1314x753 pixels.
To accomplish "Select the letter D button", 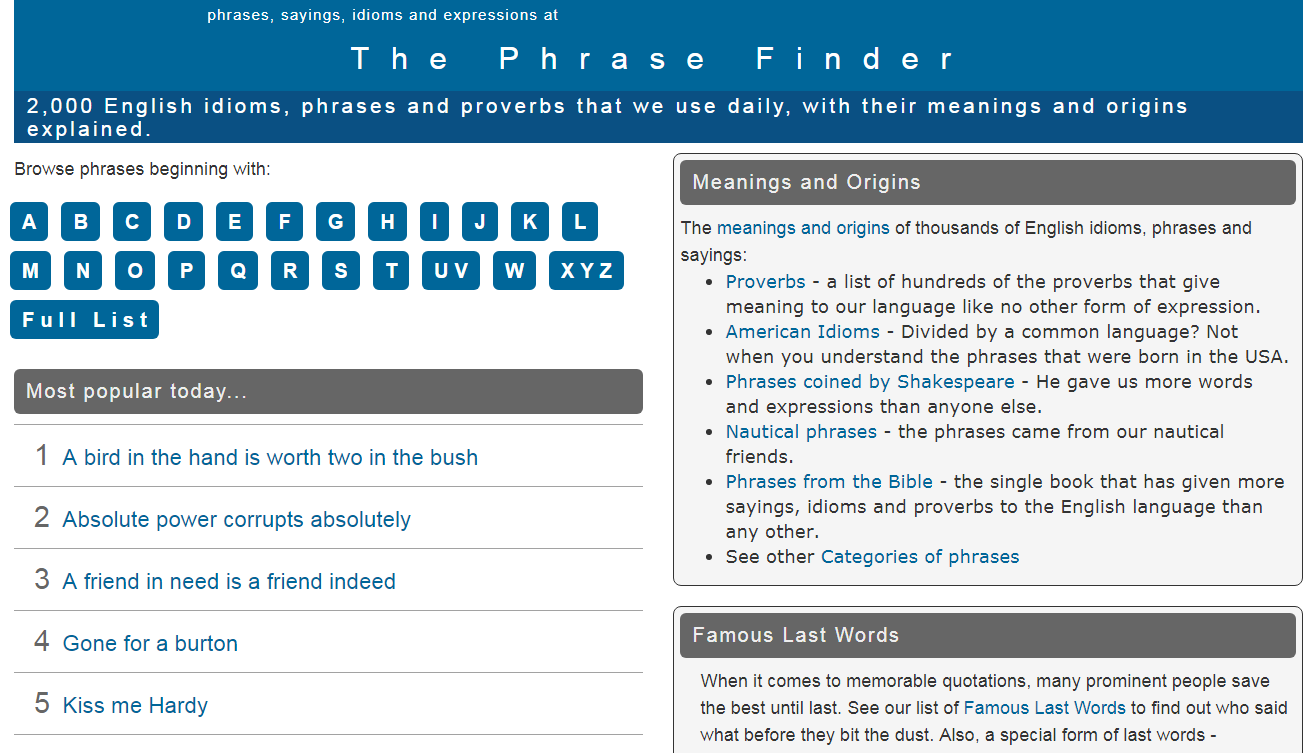I will 183,221.
